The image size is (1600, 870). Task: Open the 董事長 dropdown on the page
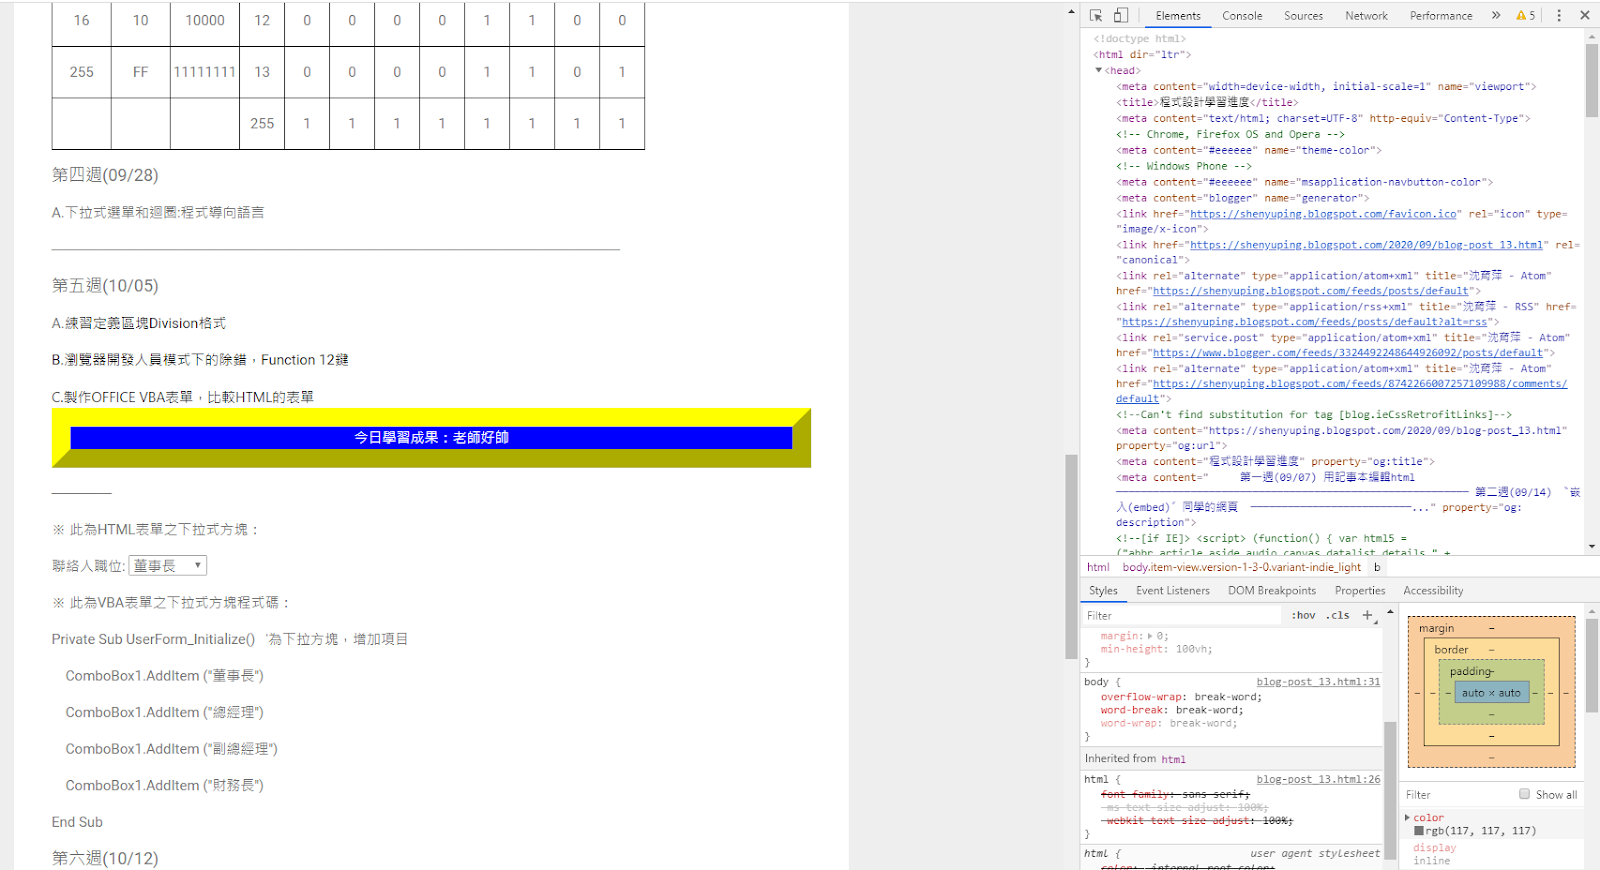click(x=168, y=566)
